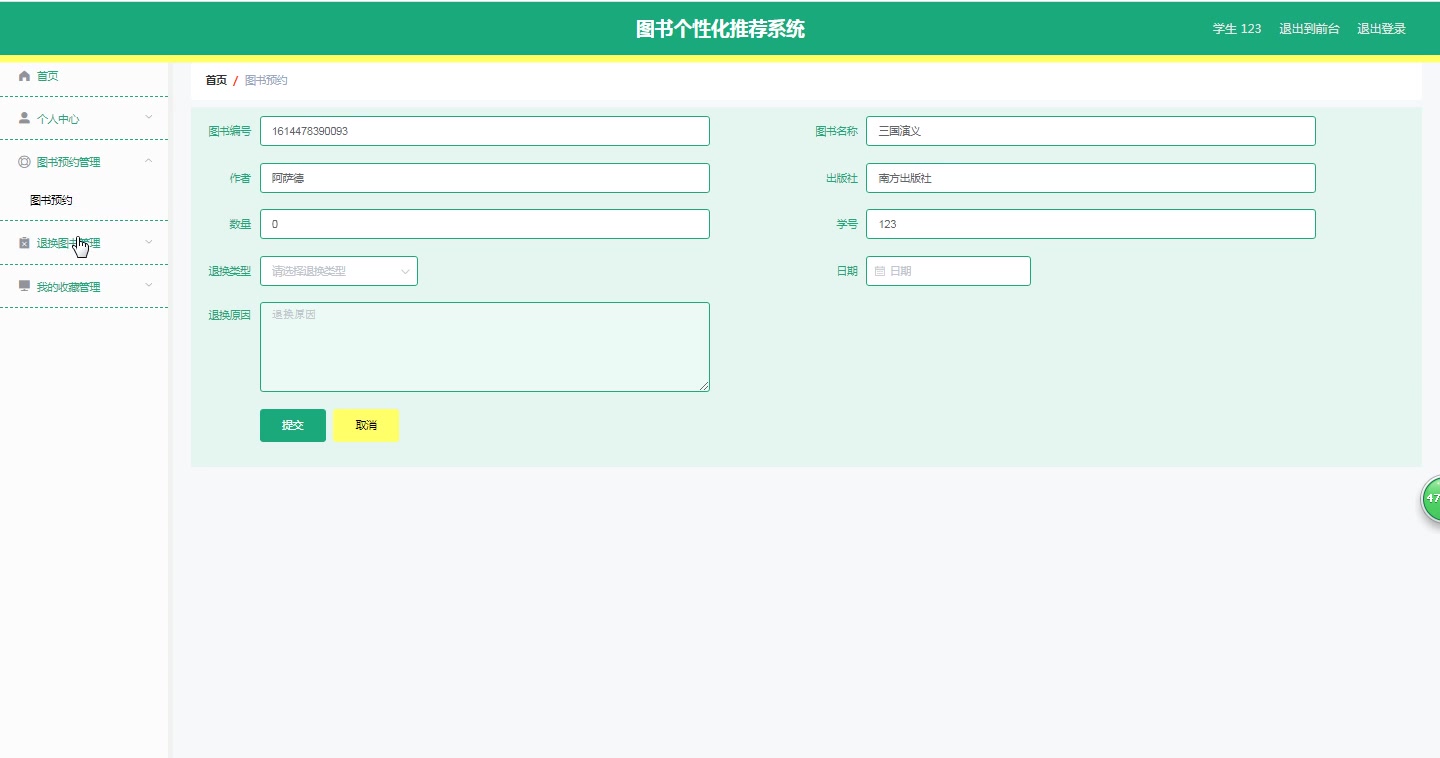Viewport: 1440px width, 758px height.
Task: Collapse the 图书预约管理 menu chevron
Action: coord(149,161)
